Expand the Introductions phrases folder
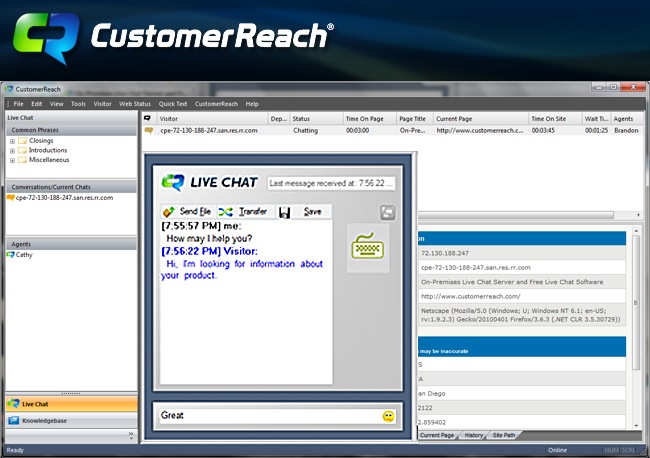The image size is (650, 458). tap(13, 150)
